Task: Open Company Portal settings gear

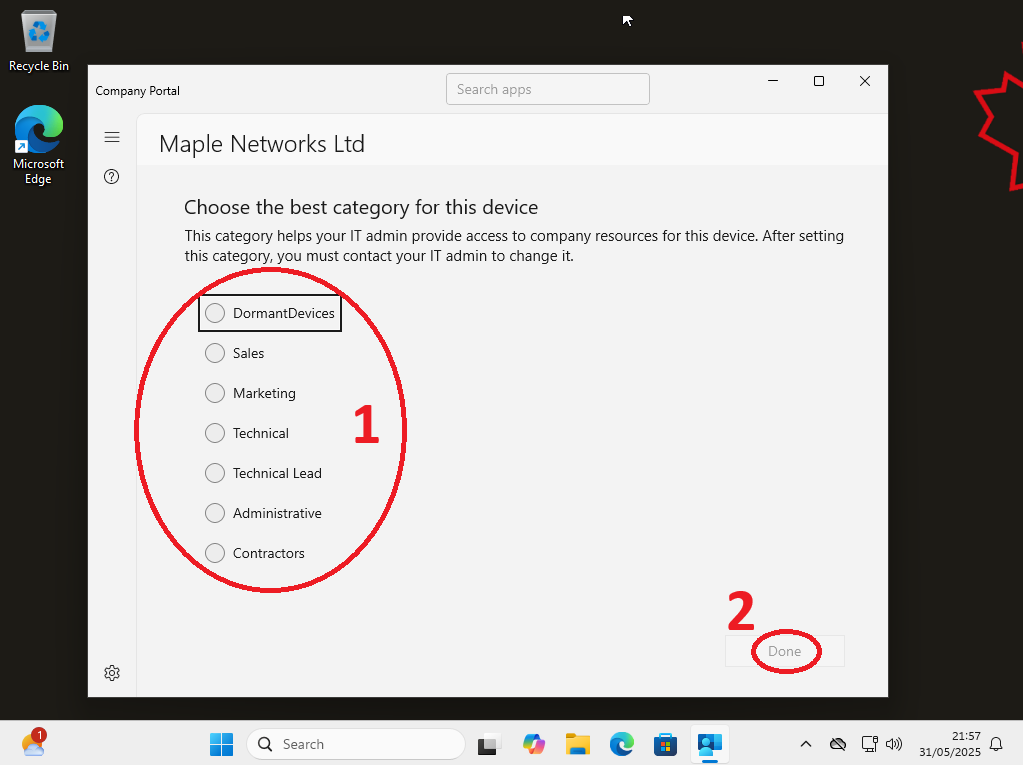Action: (x=112, y=673)
